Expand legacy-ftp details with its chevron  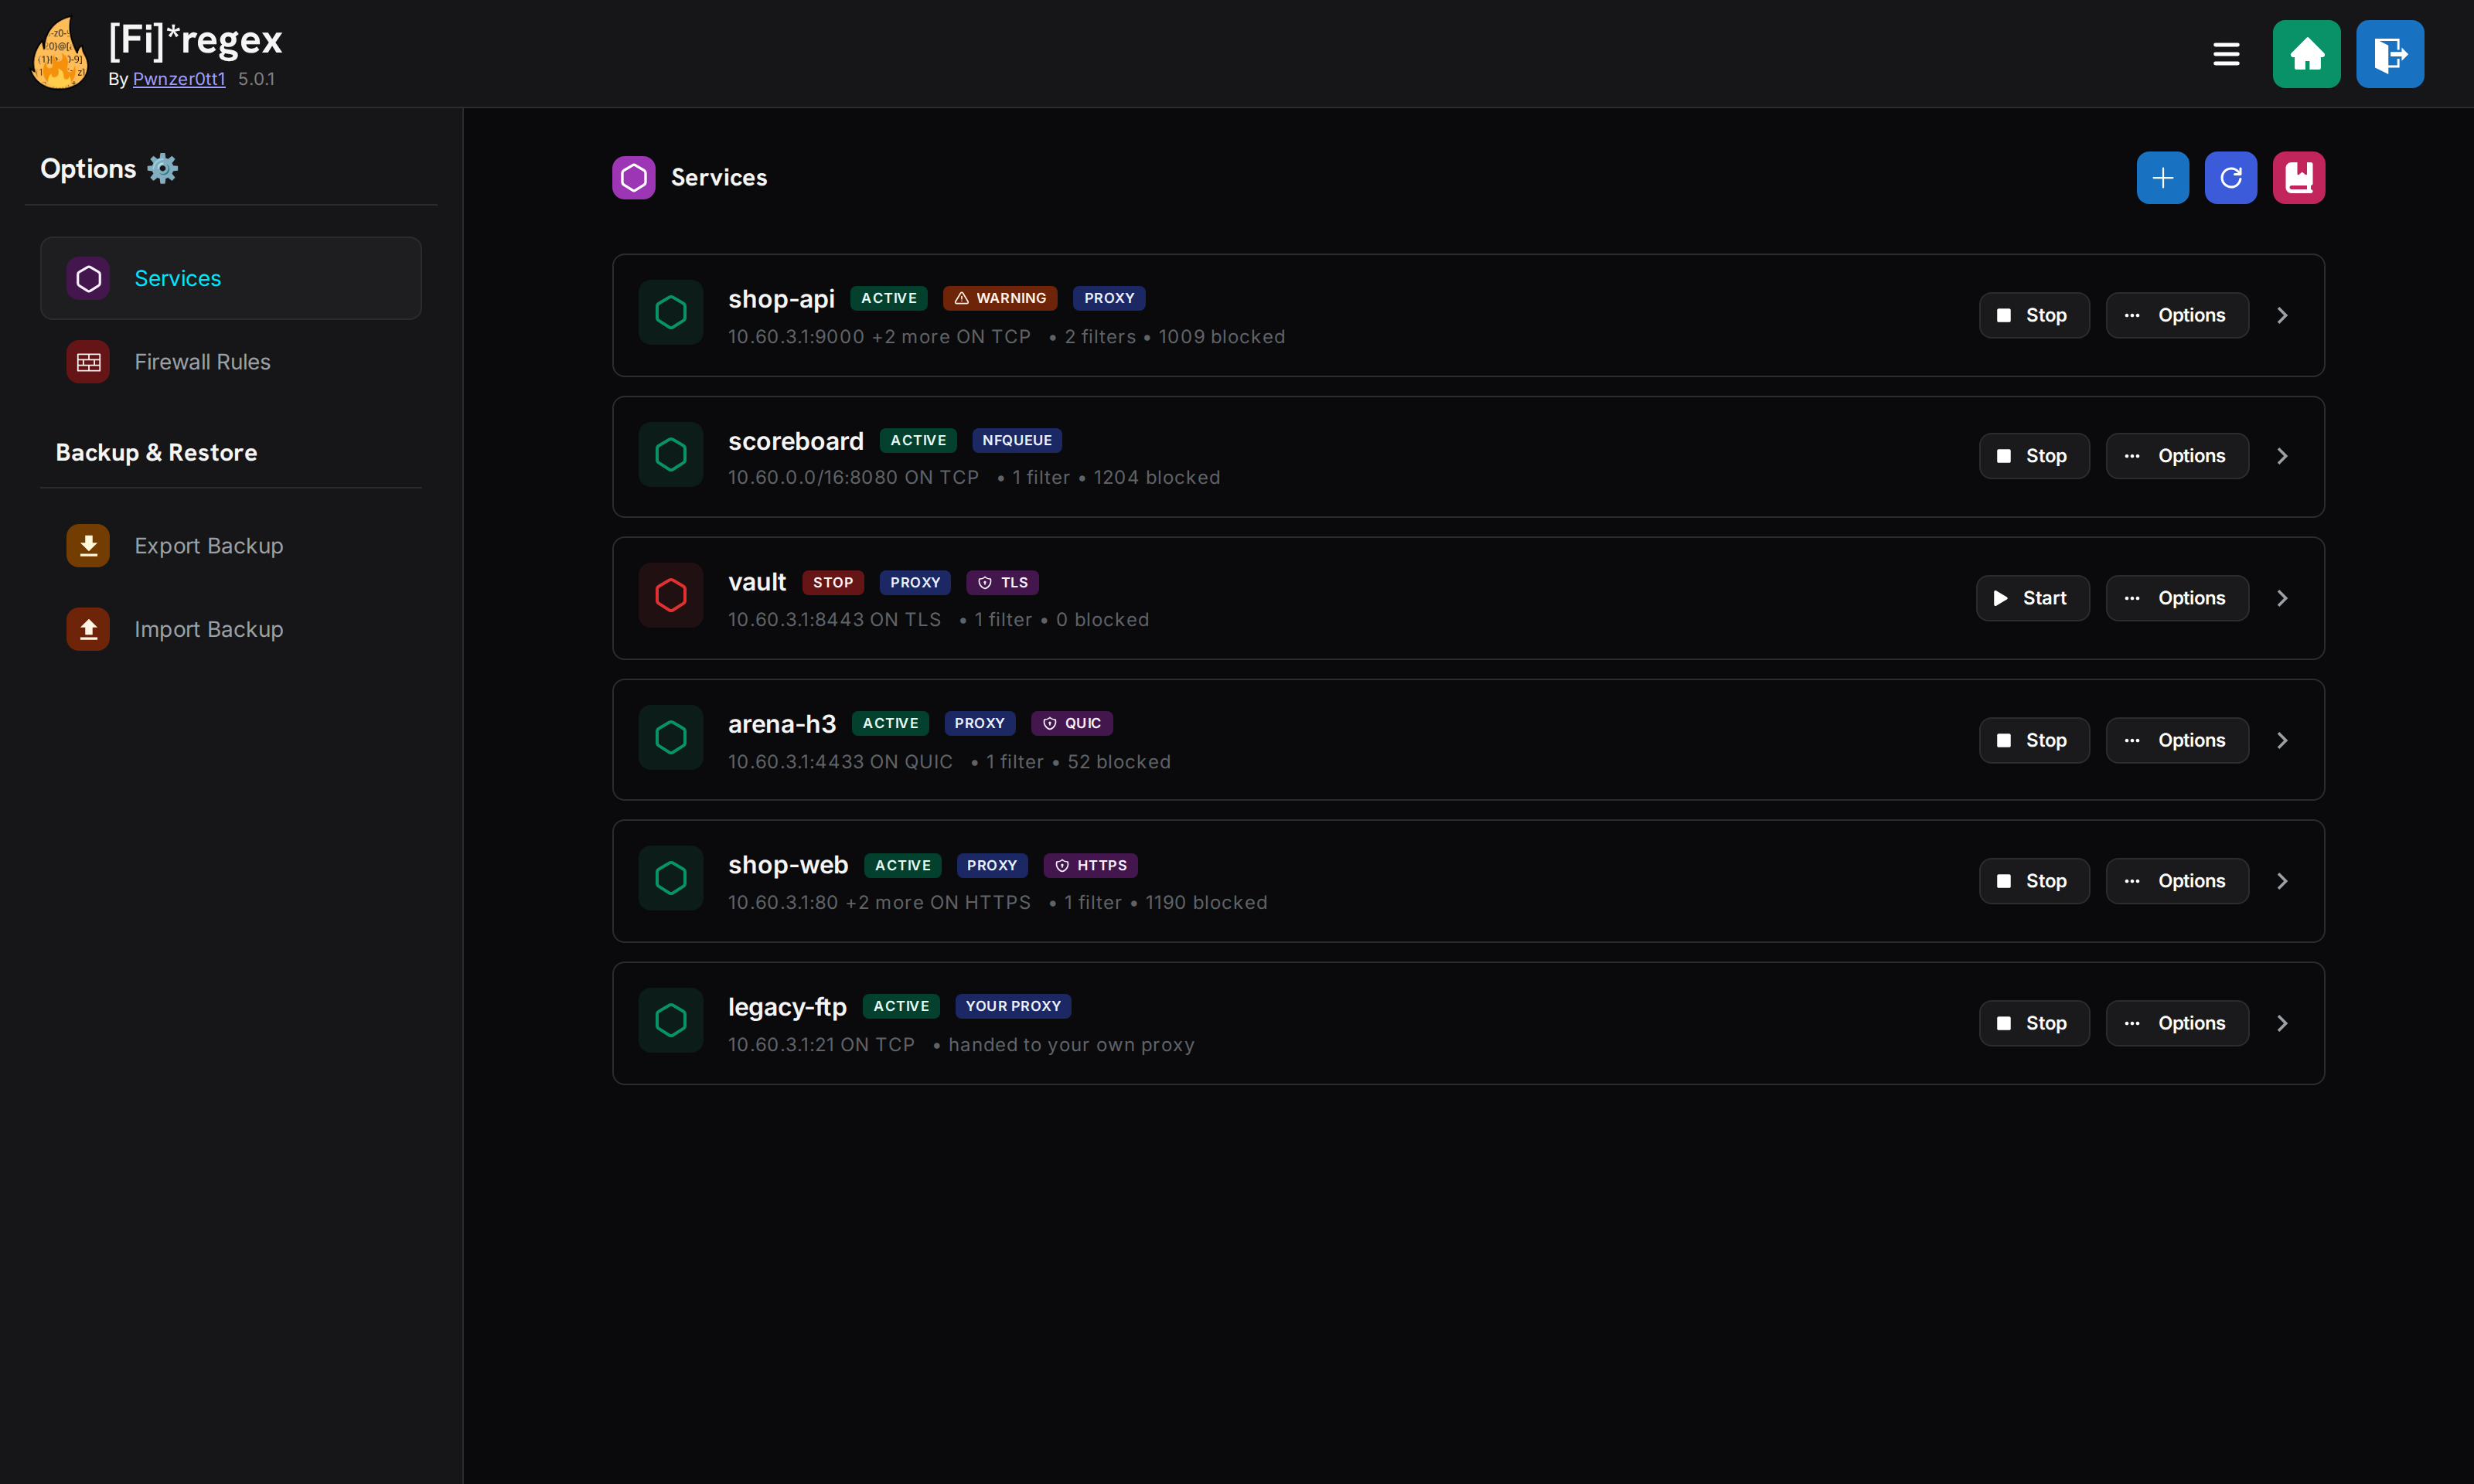click(2282, 1023)
